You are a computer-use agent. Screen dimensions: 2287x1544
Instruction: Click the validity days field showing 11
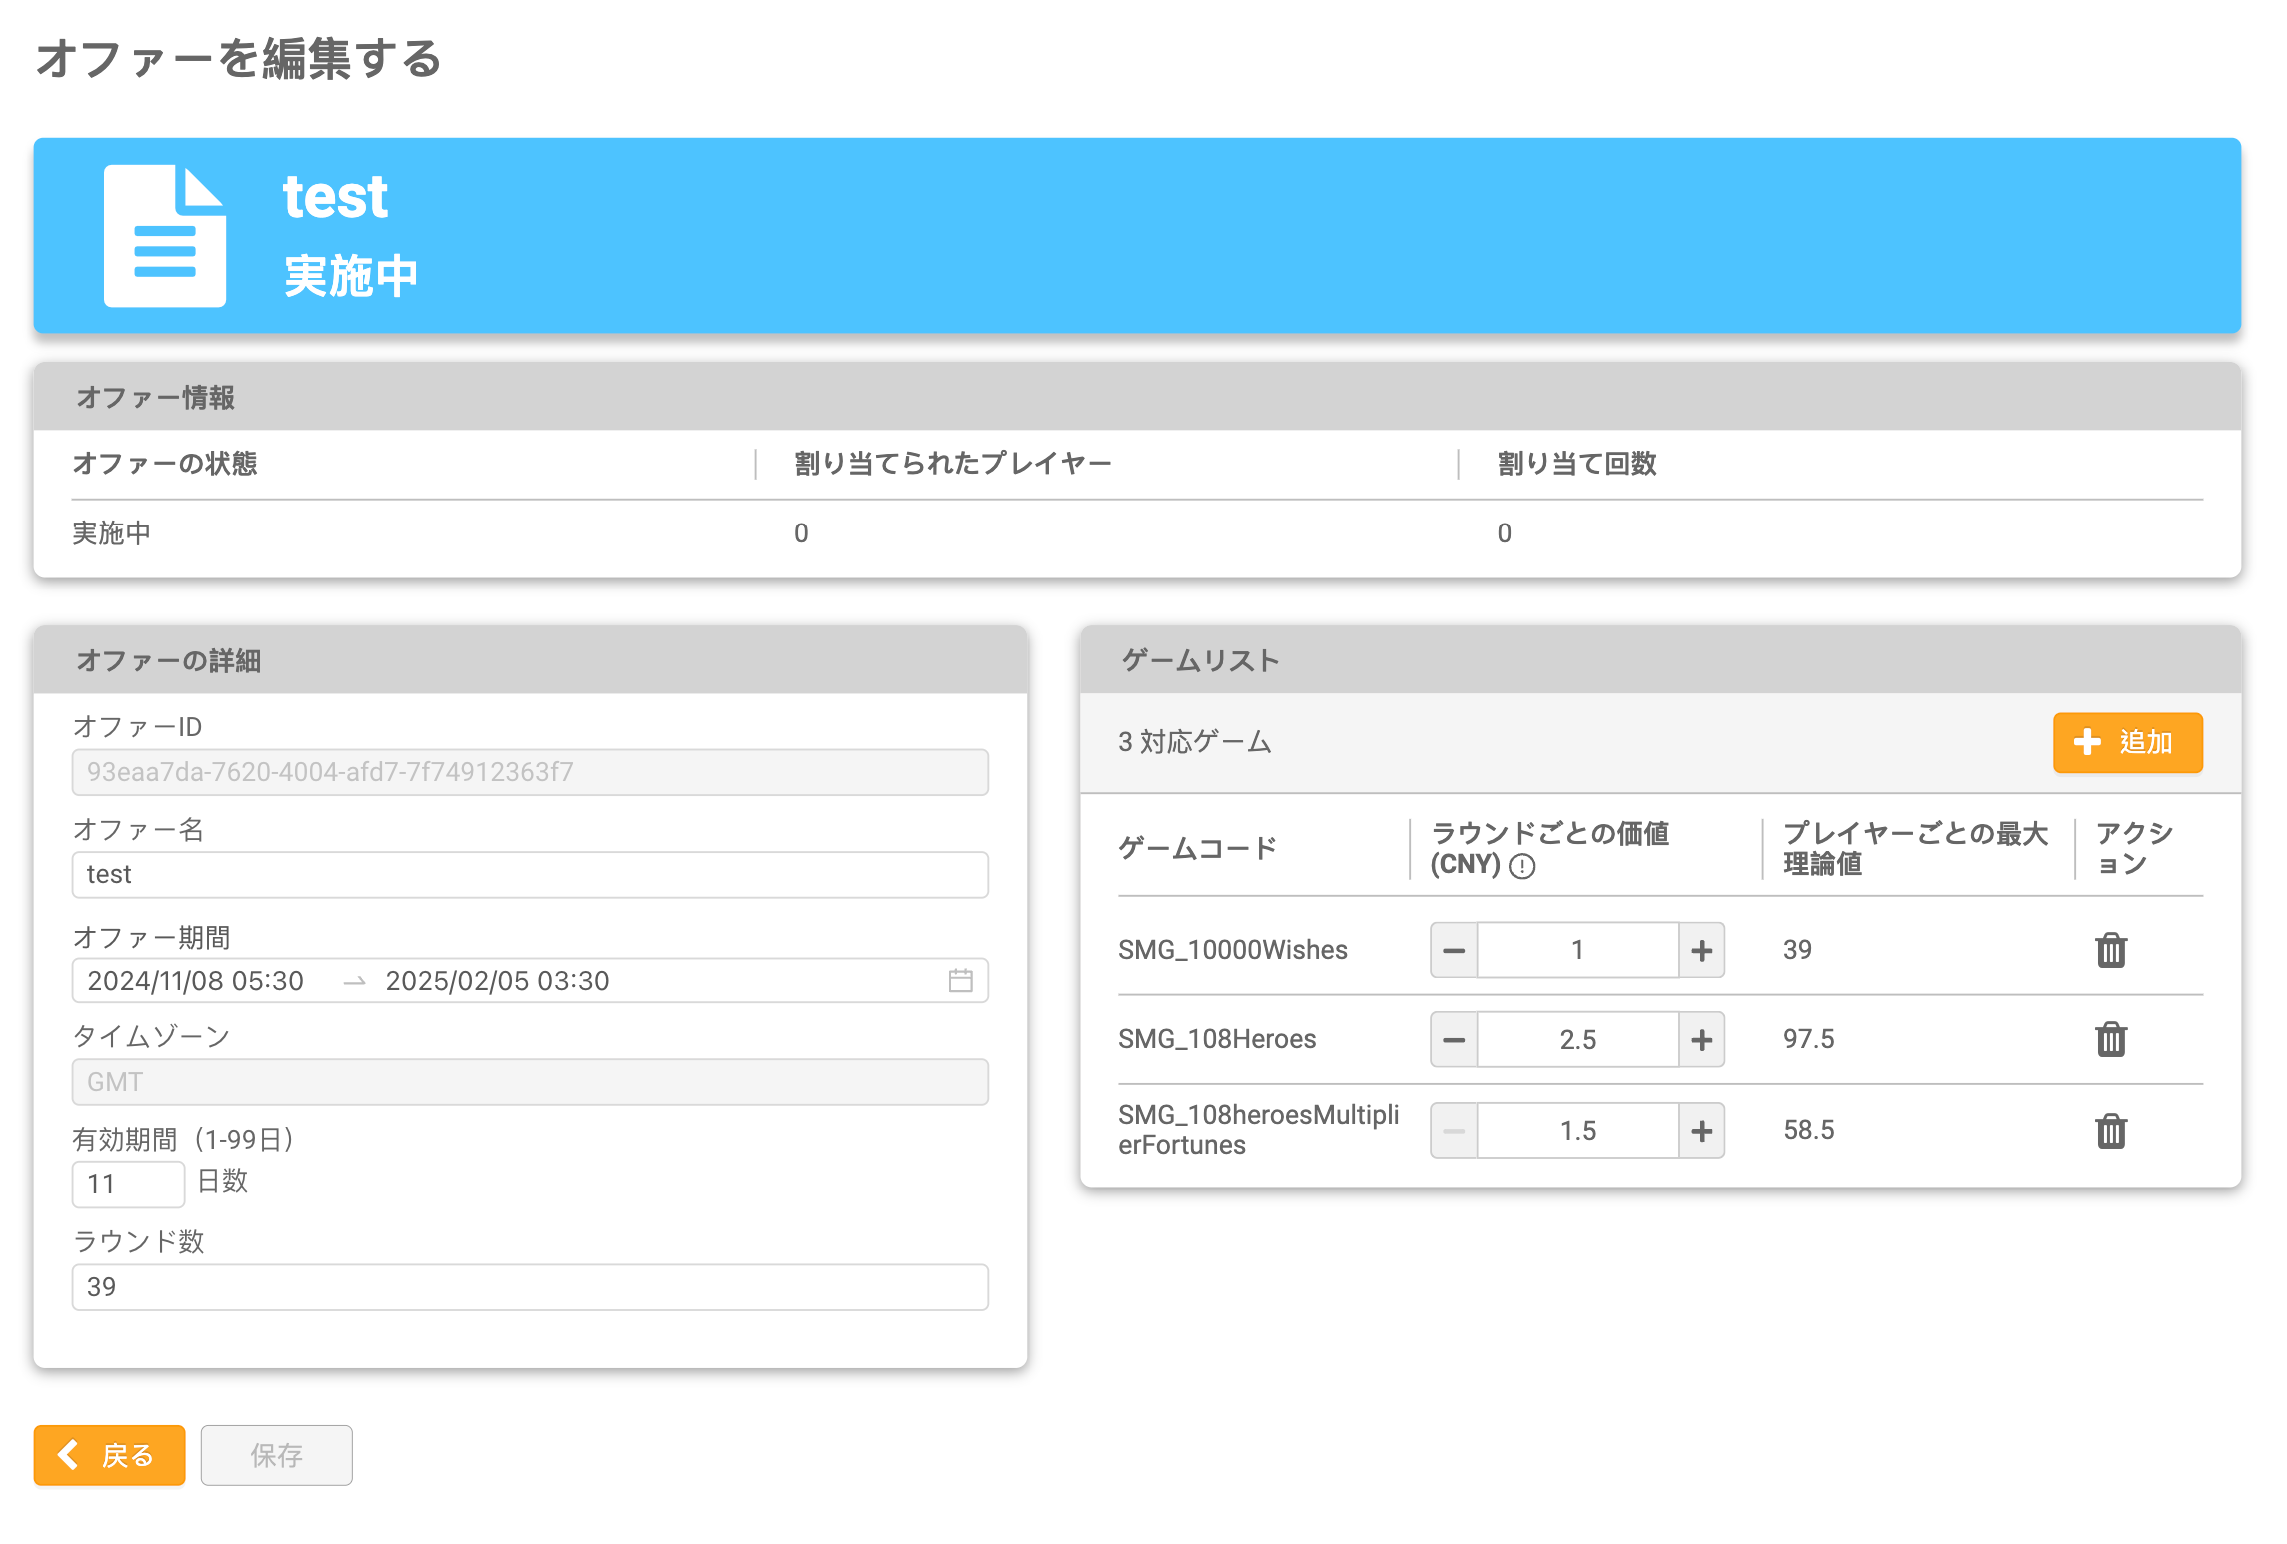[x=128, y=1184]
